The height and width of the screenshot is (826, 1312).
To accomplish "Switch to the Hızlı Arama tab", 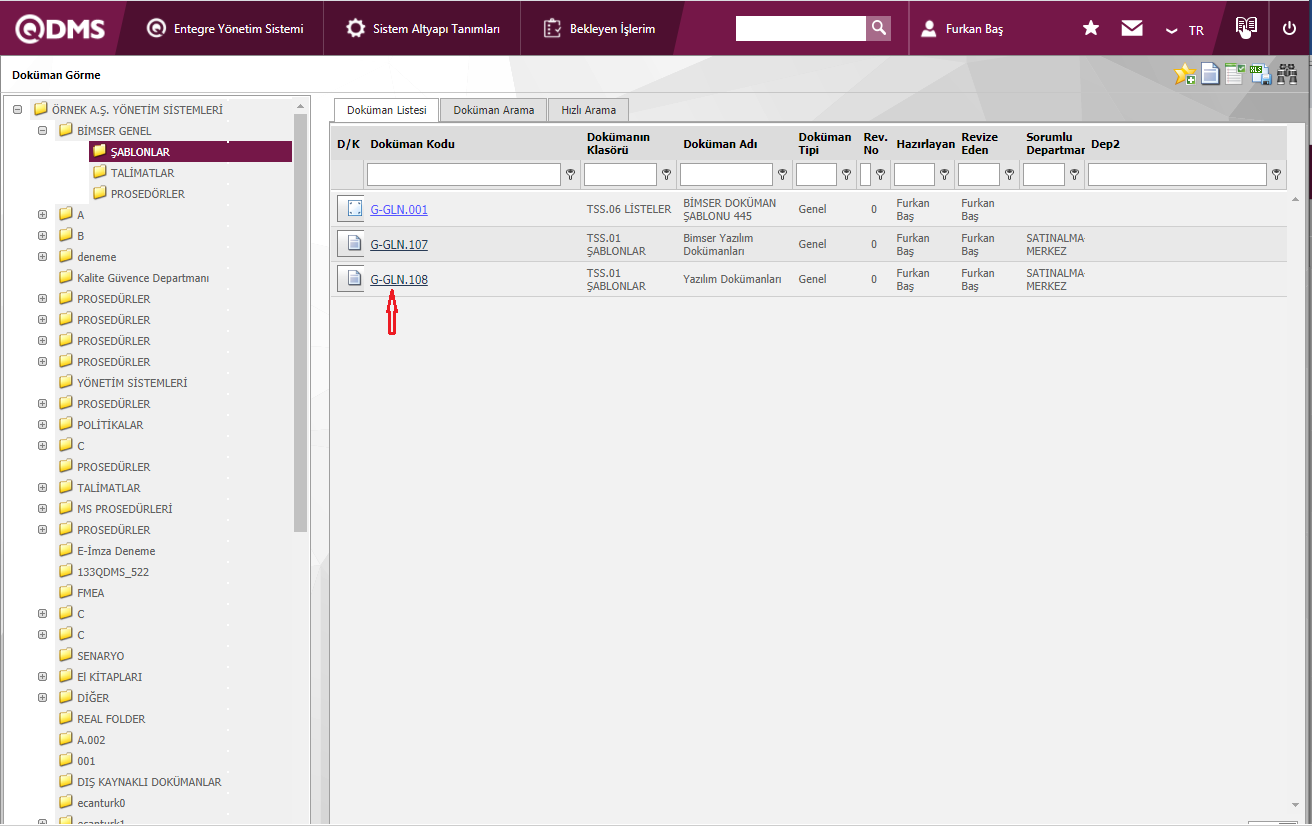I will coord(588,110).
